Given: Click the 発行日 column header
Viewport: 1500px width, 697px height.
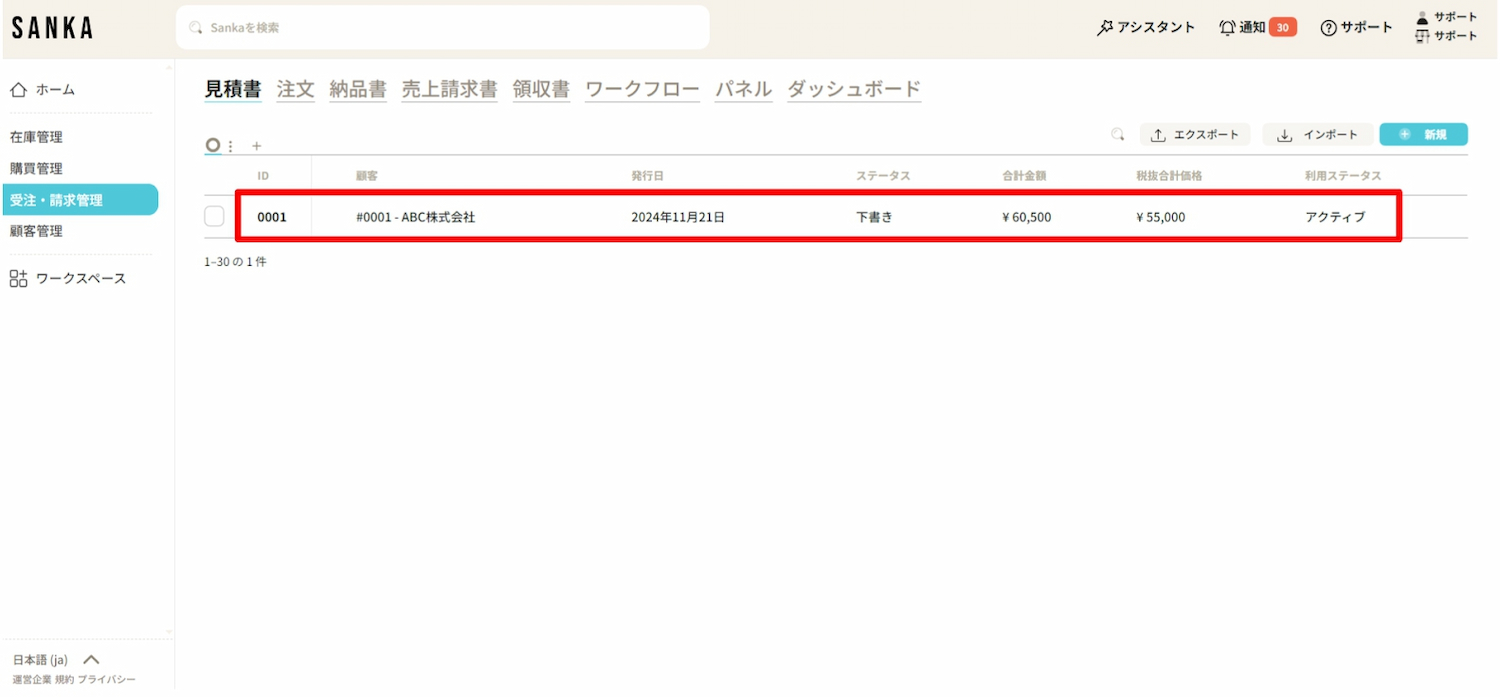Looking at the screenshot, I should 647,176.
